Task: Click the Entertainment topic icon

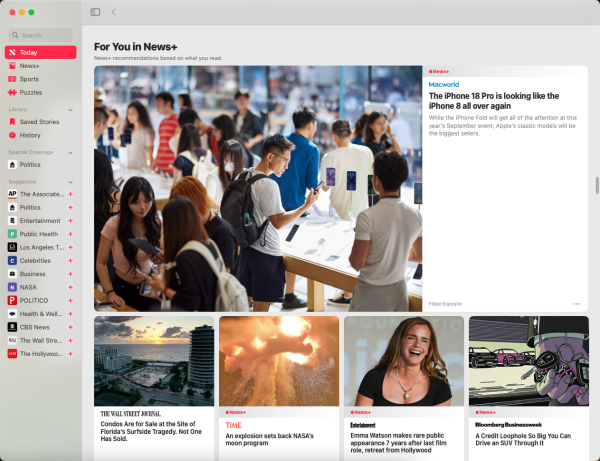Action: coord(12,221)
